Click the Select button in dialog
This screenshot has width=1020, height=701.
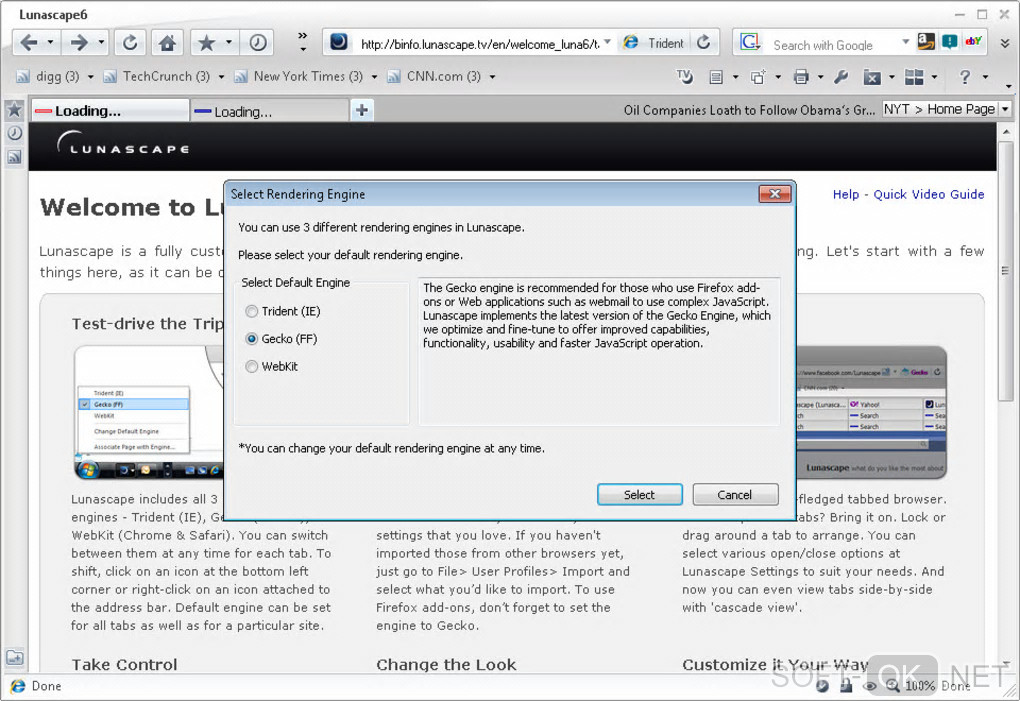tap(639, 495)
